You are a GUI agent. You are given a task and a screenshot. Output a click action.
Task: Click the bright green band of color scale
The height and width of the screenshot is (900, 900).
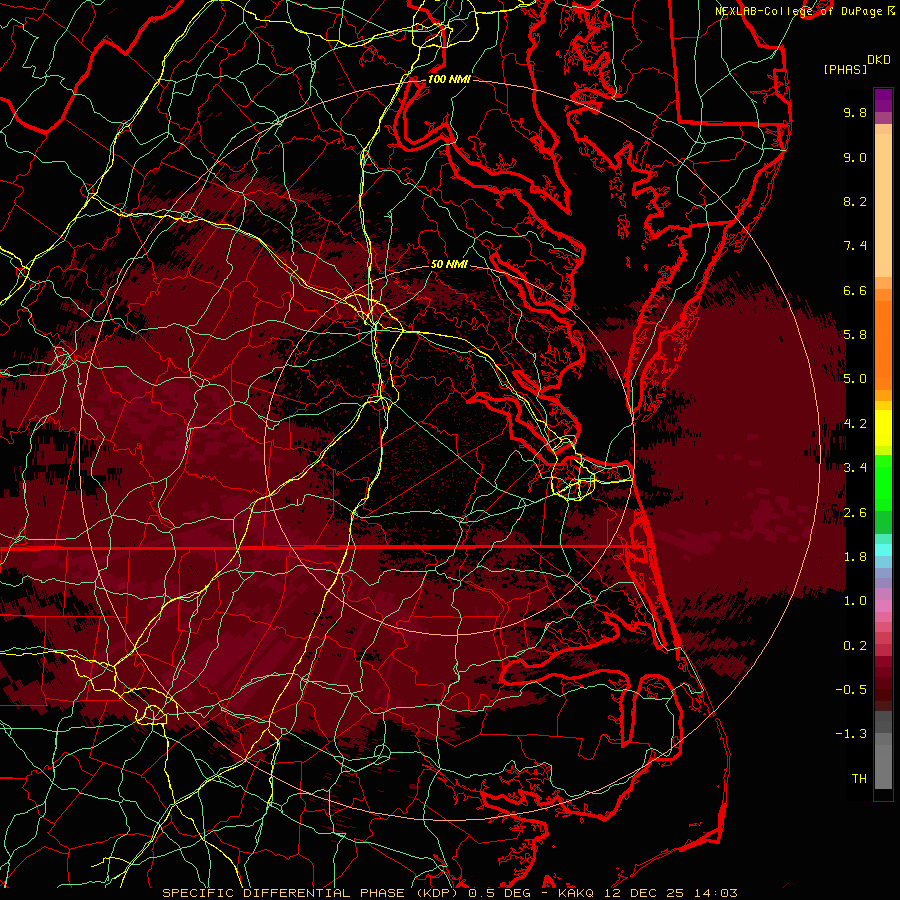point(883,483)
